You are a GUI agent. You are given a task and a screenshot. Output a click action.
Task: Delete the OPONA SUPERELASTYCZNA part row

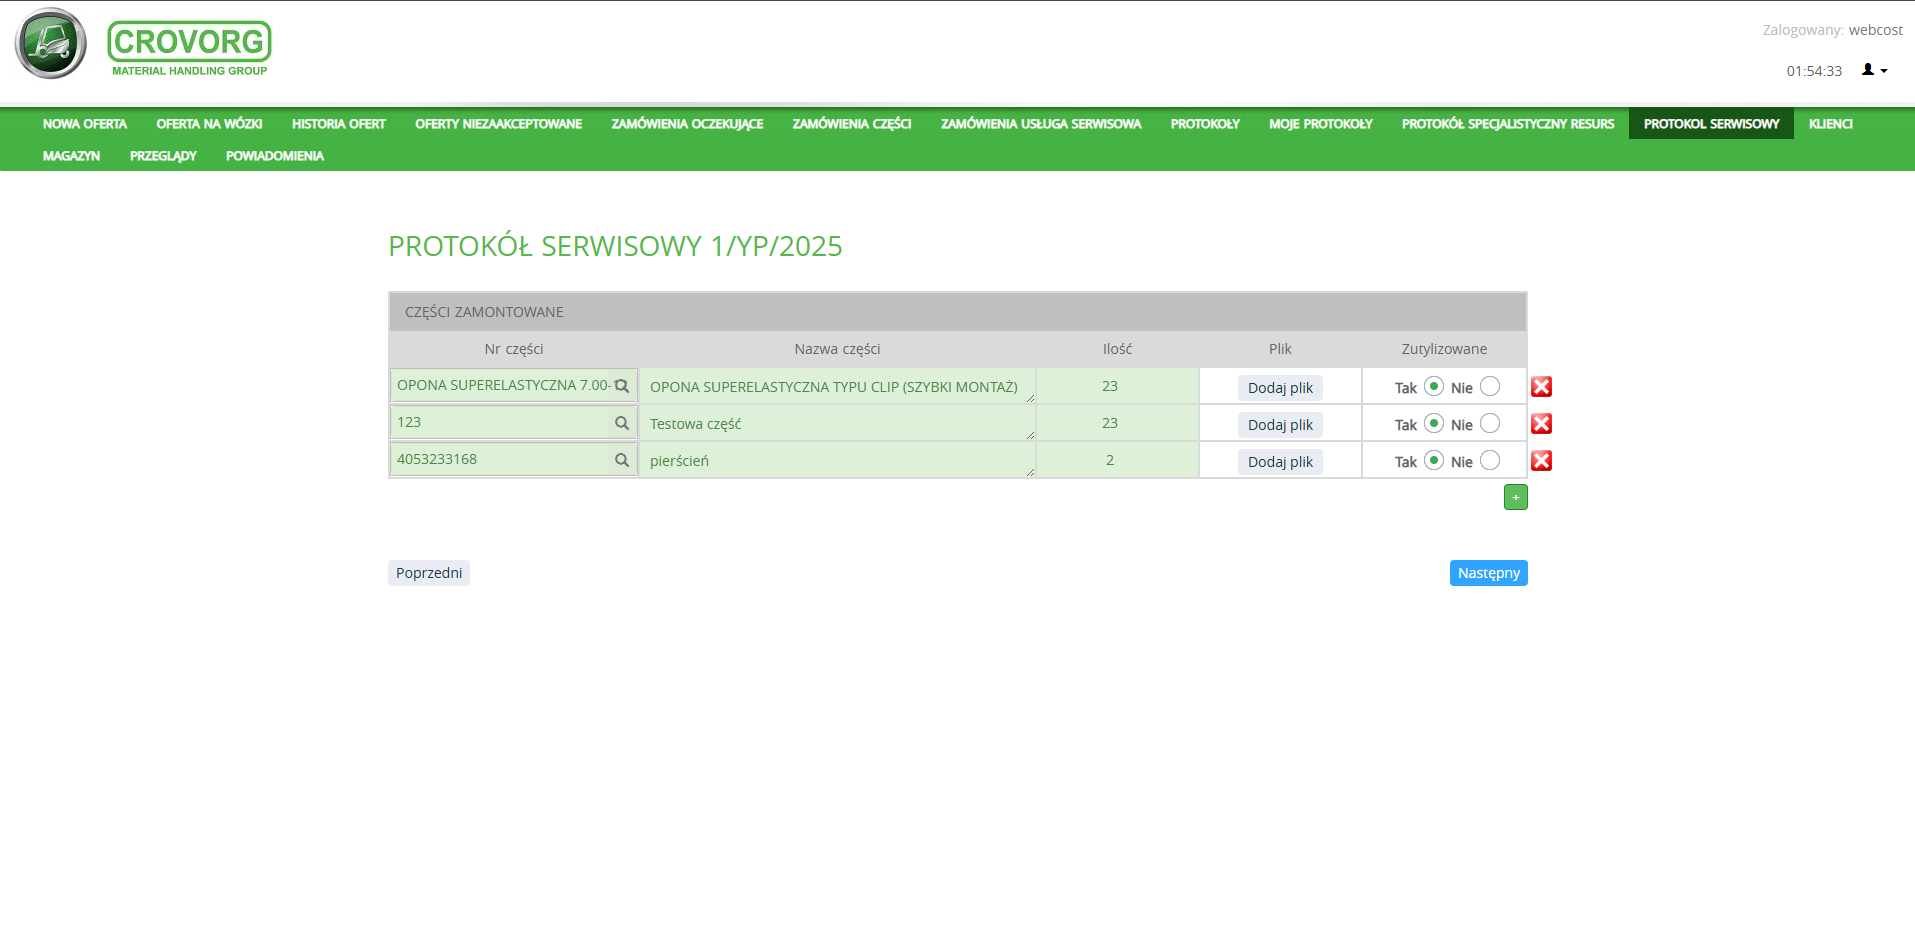(1541, 387)
